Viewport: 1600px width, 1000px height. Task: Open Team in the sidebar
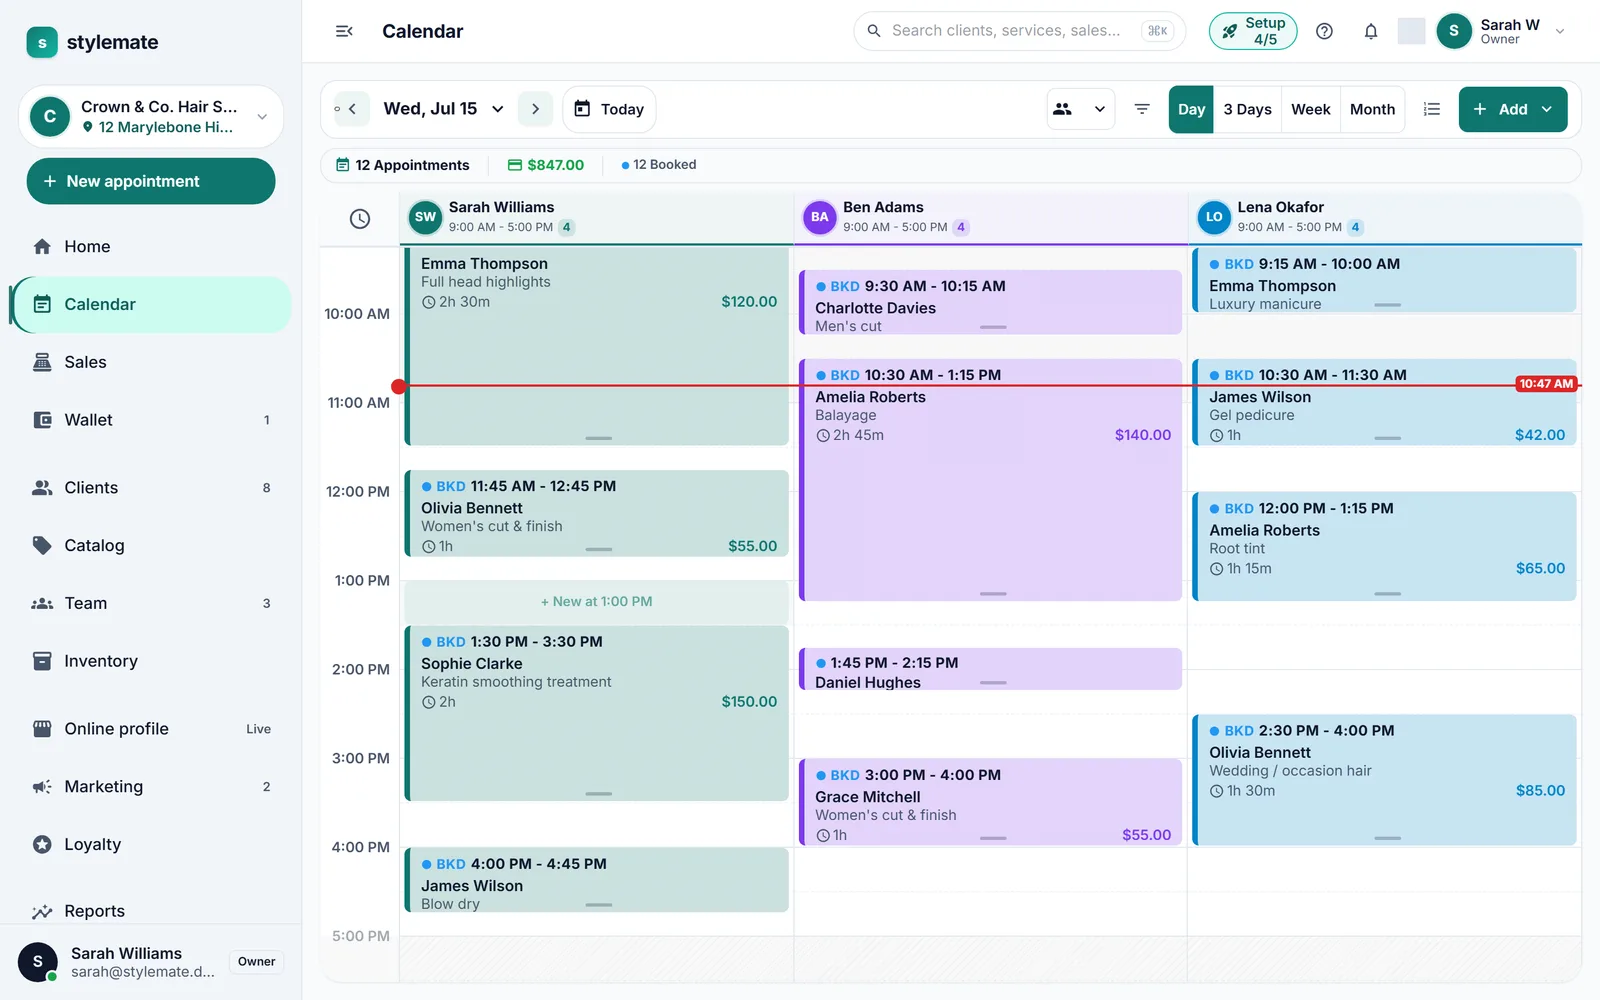[150, 603]
